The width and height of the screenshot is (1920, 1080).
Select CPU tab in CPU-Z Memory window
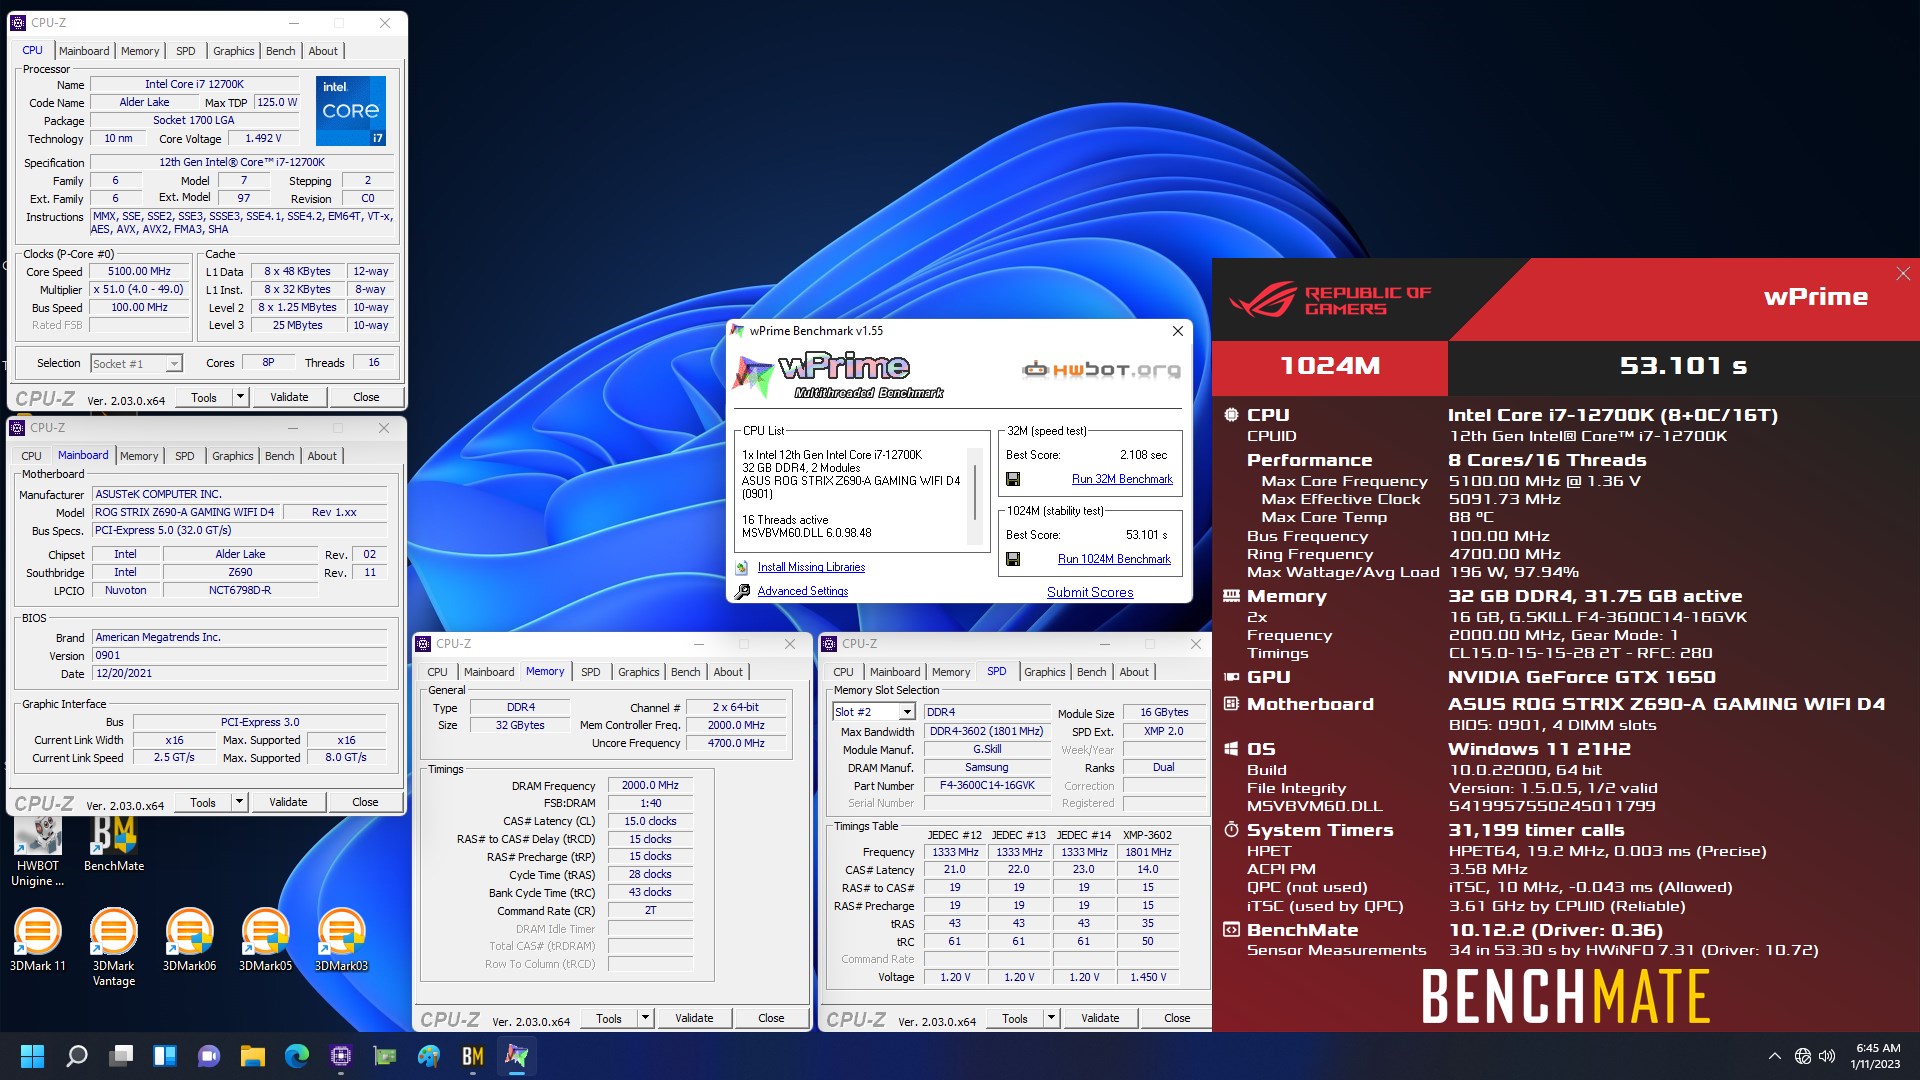[438, 672]
